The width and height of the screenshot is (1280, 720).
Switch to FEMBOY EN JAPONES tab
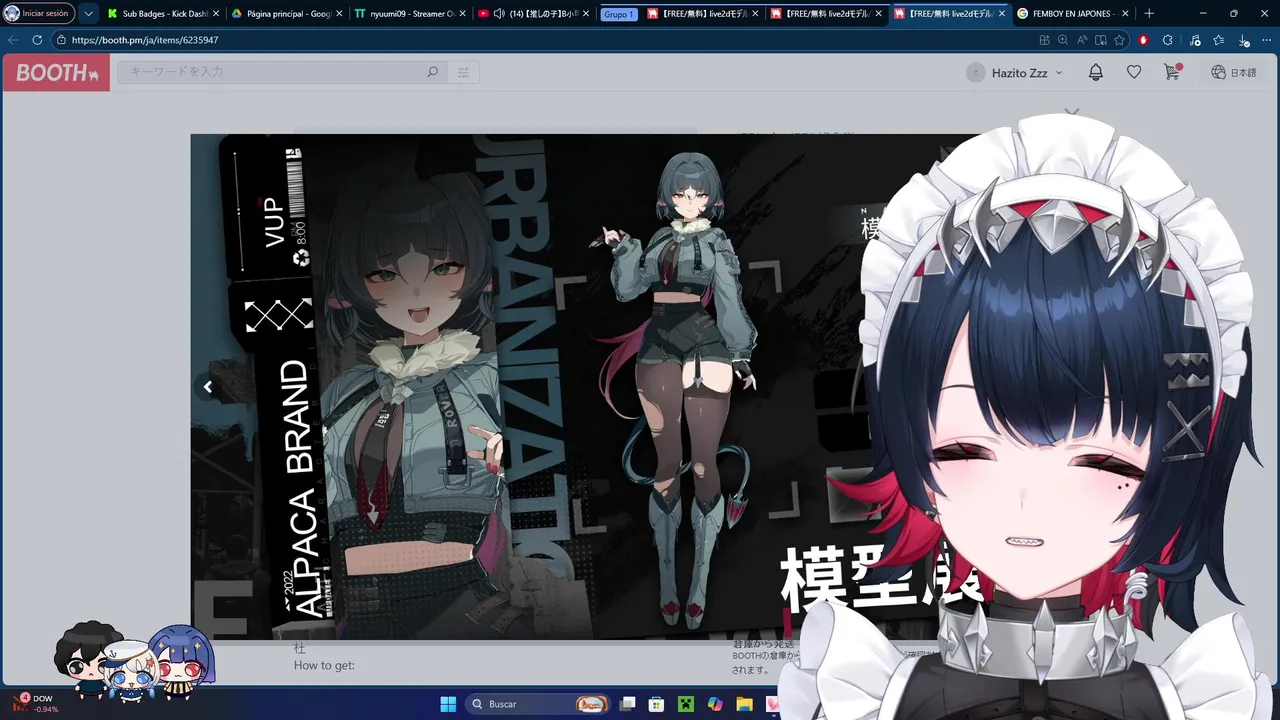(x=1071, y=14)
